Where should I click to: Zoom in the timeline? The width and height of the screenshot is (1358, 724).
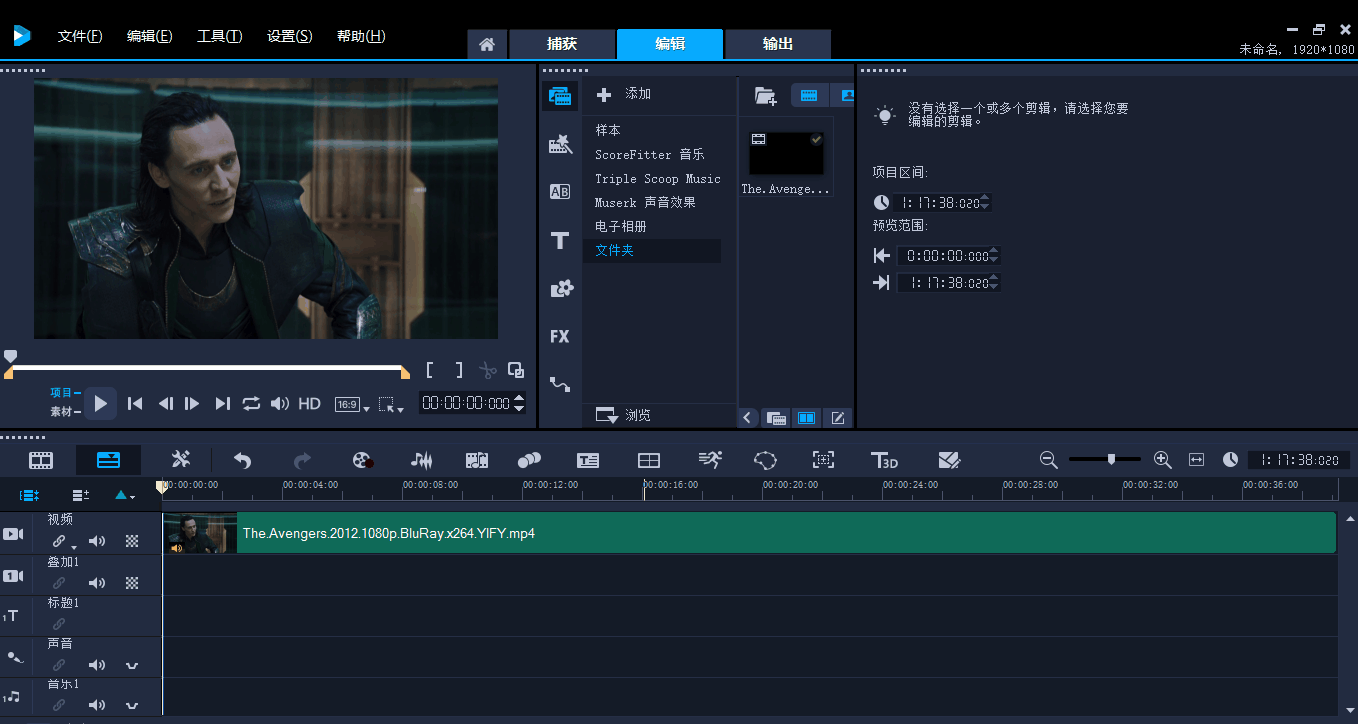[1162, 459]
